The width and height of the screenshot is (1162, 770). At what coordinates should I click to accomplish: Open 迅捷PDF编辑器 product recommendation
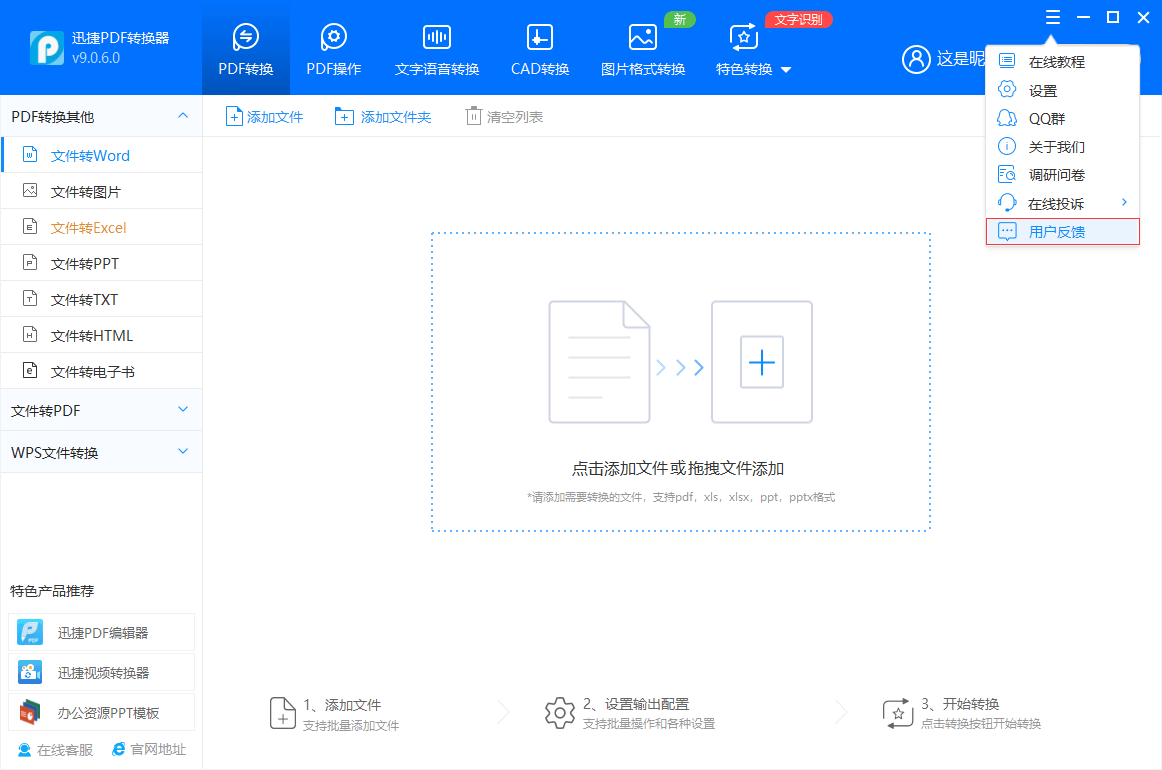102,632
